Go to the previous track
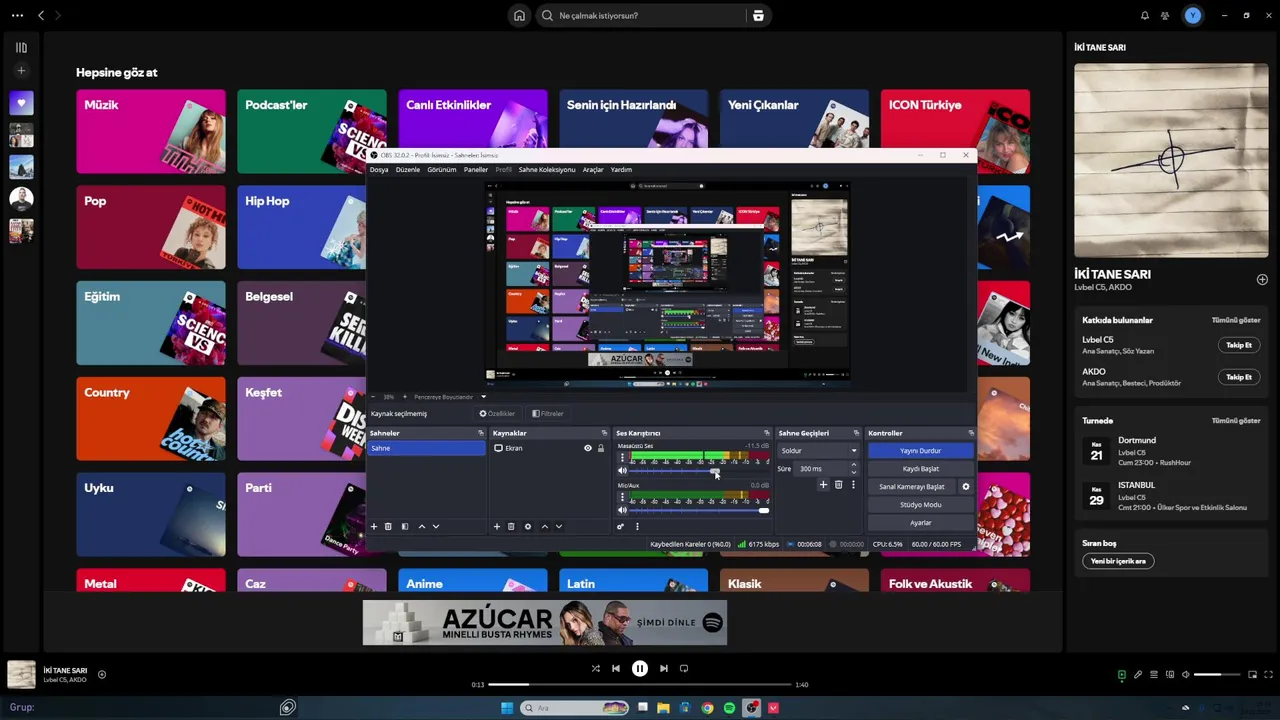 click(616, 669)
